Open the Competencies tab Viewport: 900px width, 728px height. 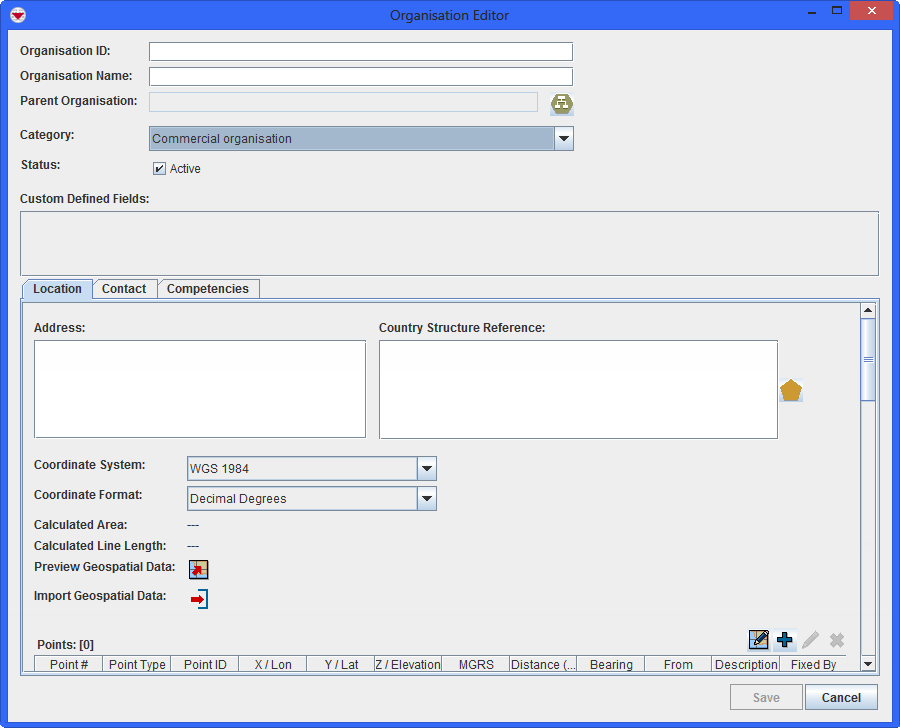coord(208,289)
